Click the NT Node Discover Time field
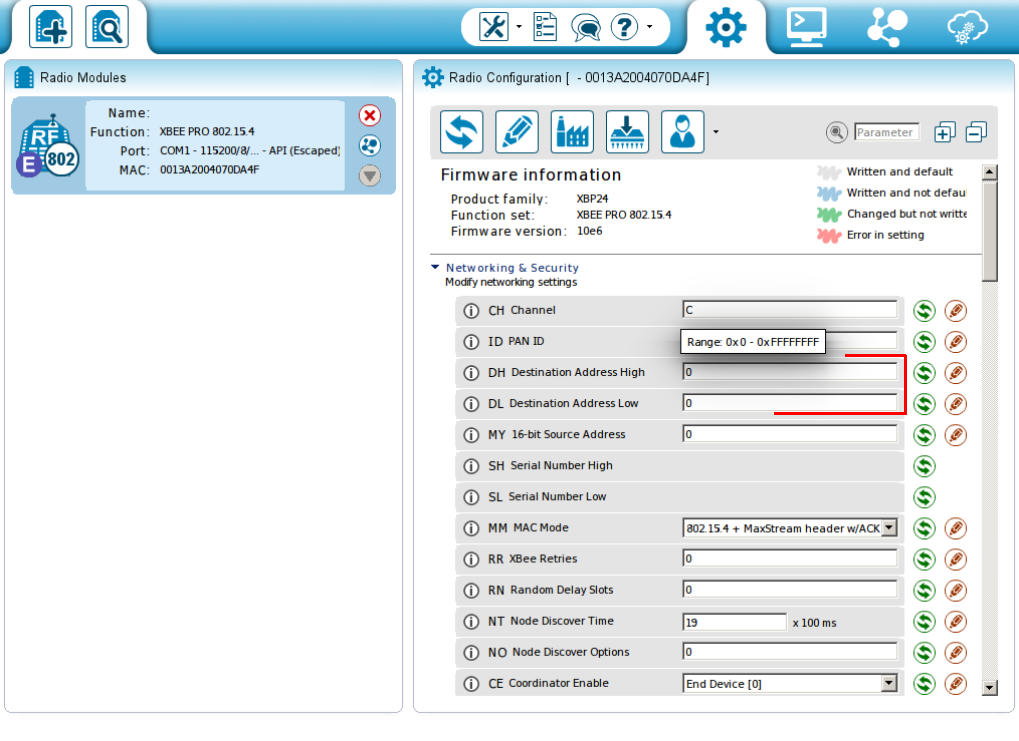This screenshot has height=741, width=1019. (734, 622)
